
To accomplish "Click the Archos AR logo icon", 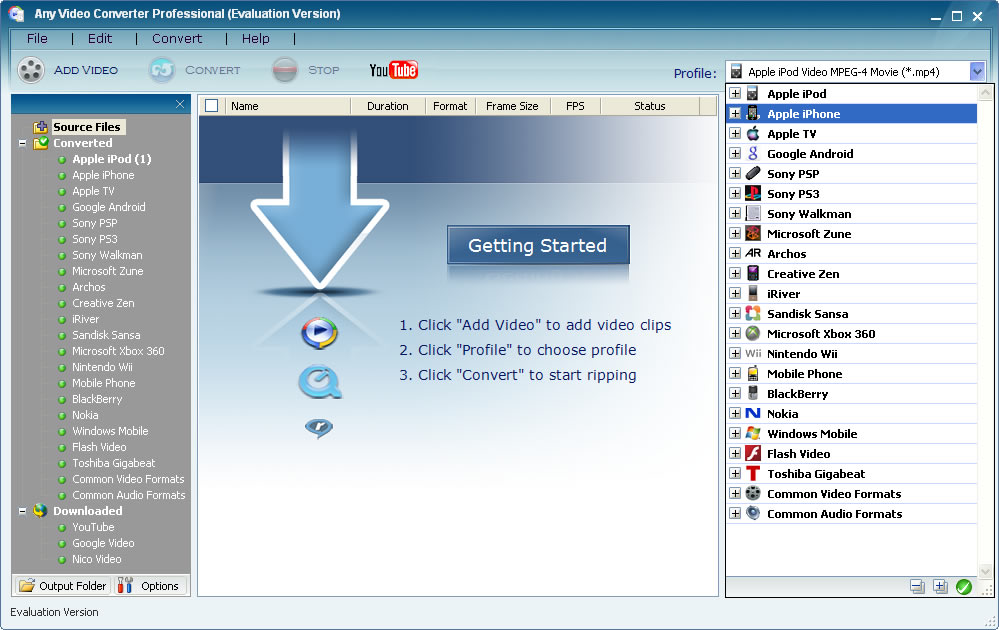I will pyautogui.click(x=753, y=254).
